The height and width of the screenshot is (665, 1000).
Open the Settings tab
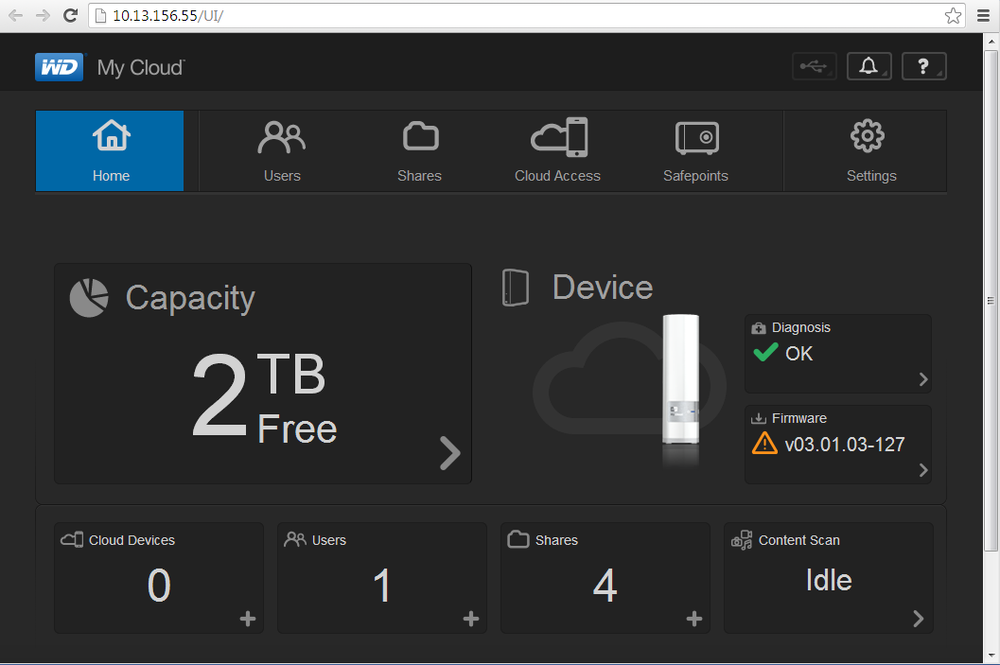tap(871, 151)
